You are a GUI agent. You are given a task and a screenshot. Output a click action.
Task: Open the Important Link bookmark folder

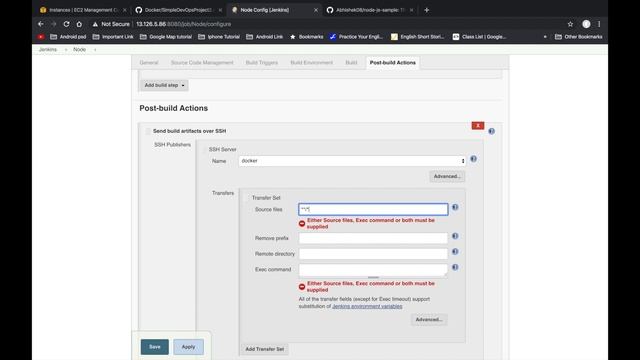(x=113, y=37)
